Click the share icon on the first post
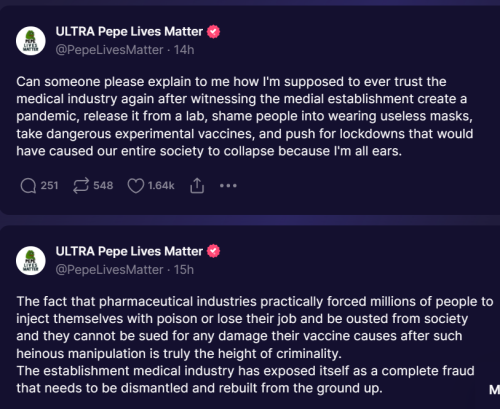Image resolution: width=500 pixels, height=409 pixels. [197, 186]
